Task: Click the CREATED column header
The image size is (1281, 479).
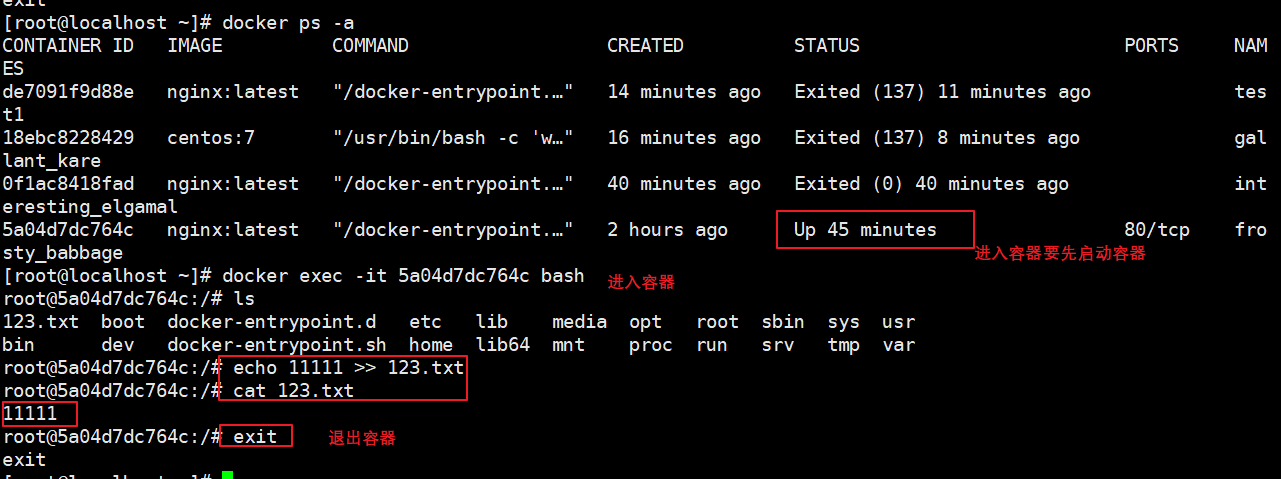Action: (645, 45)
